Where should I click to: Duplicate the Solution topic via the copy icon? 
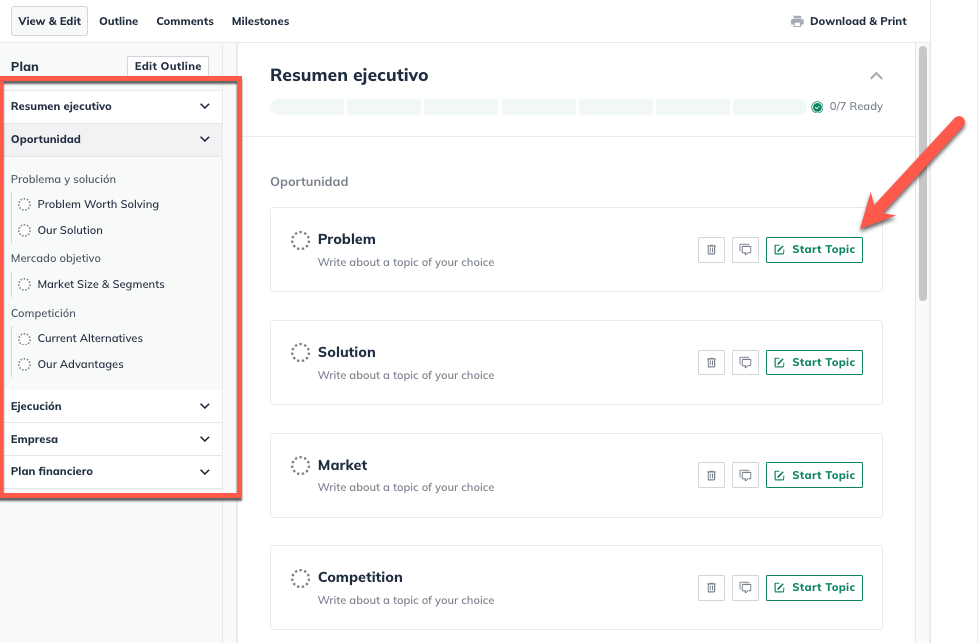click(745, 362)
